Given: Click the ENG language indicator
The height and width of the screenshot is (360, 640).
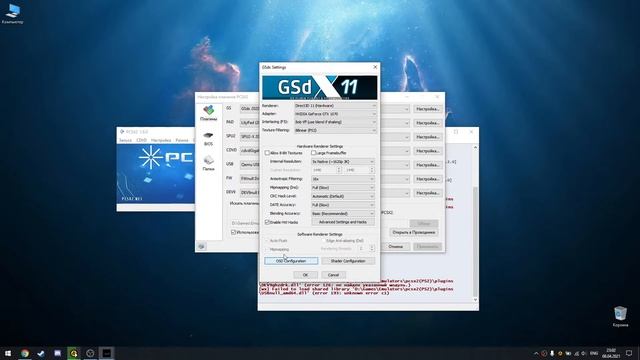Looking at the screenshot, I should coord(594,353).
